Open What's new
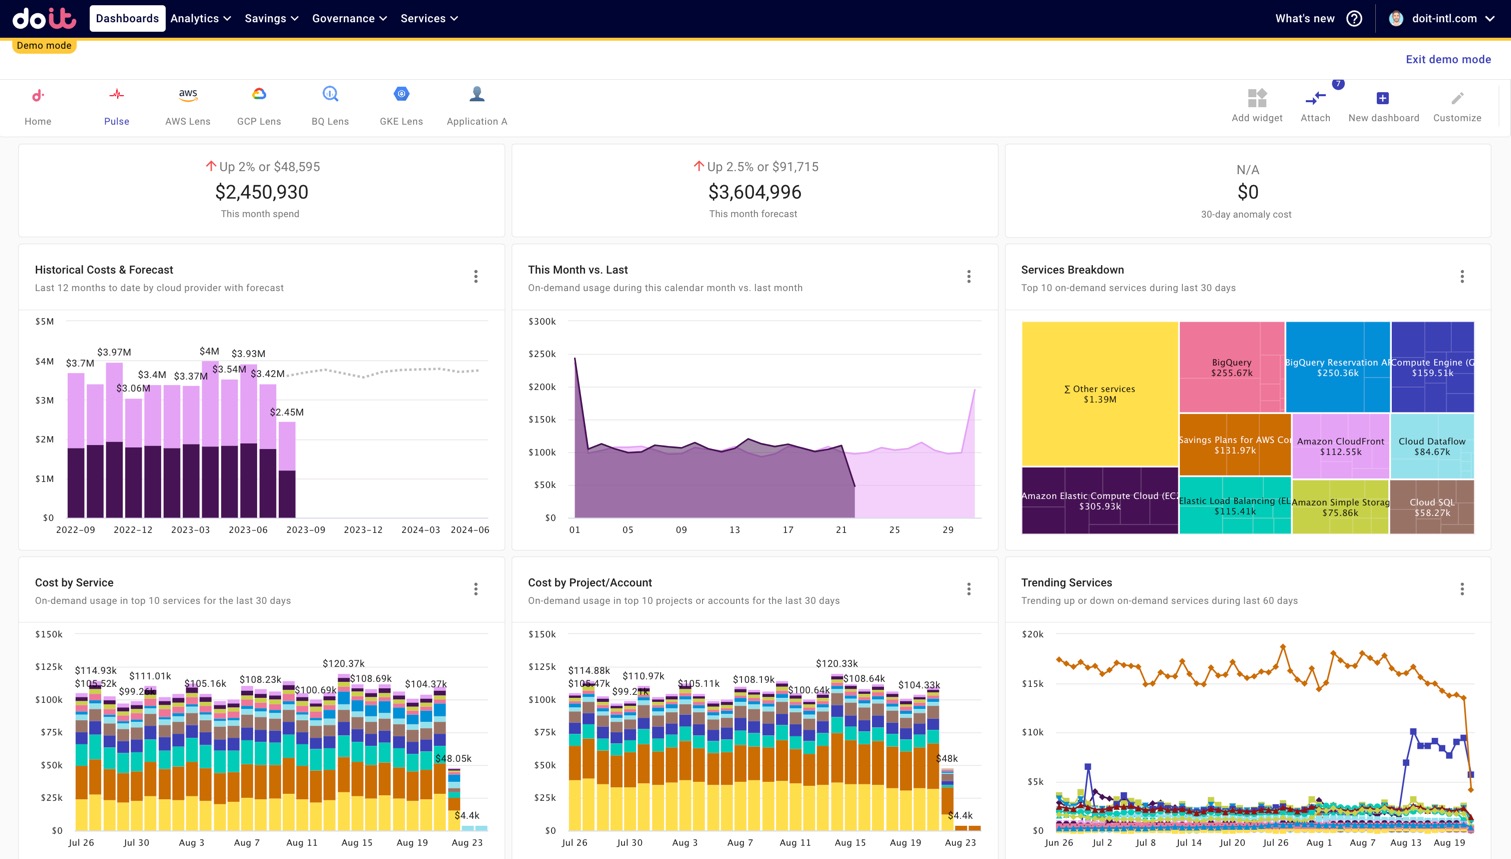The height and width of the screenshot is (859, 1511). [1305, 18]
